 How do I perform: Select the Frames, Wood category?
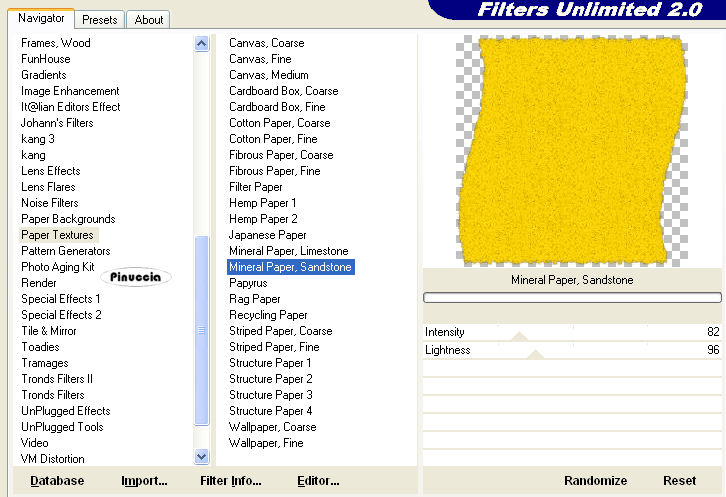(56, 43)
